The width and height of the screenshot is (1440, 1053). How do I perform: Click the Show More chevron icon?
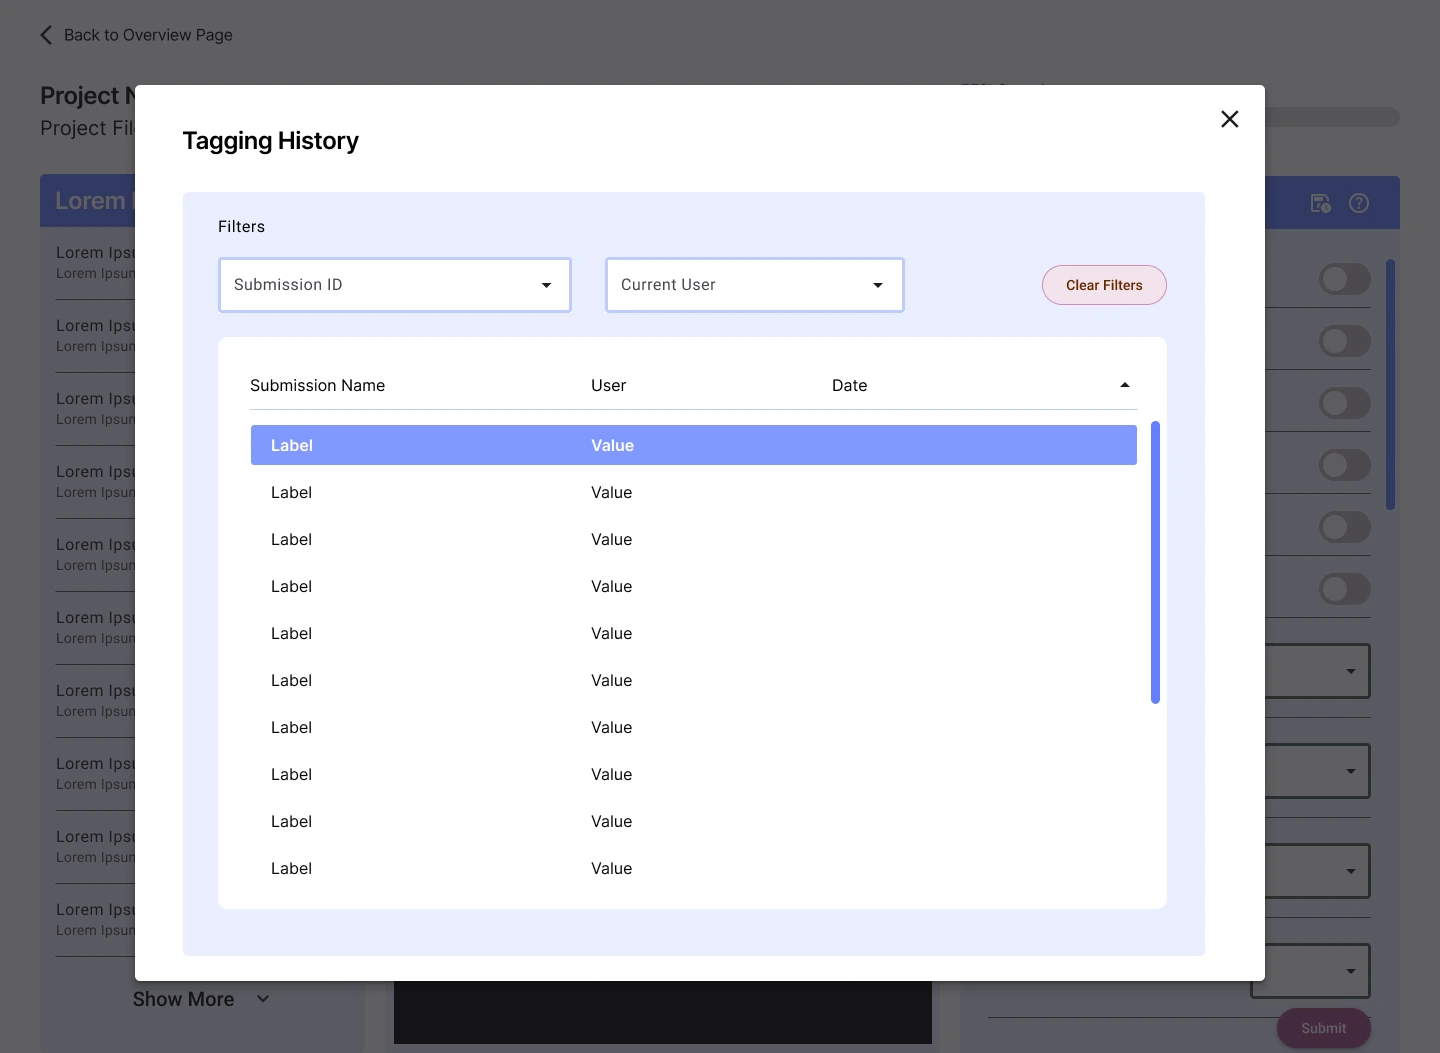(x=263, y=999)
